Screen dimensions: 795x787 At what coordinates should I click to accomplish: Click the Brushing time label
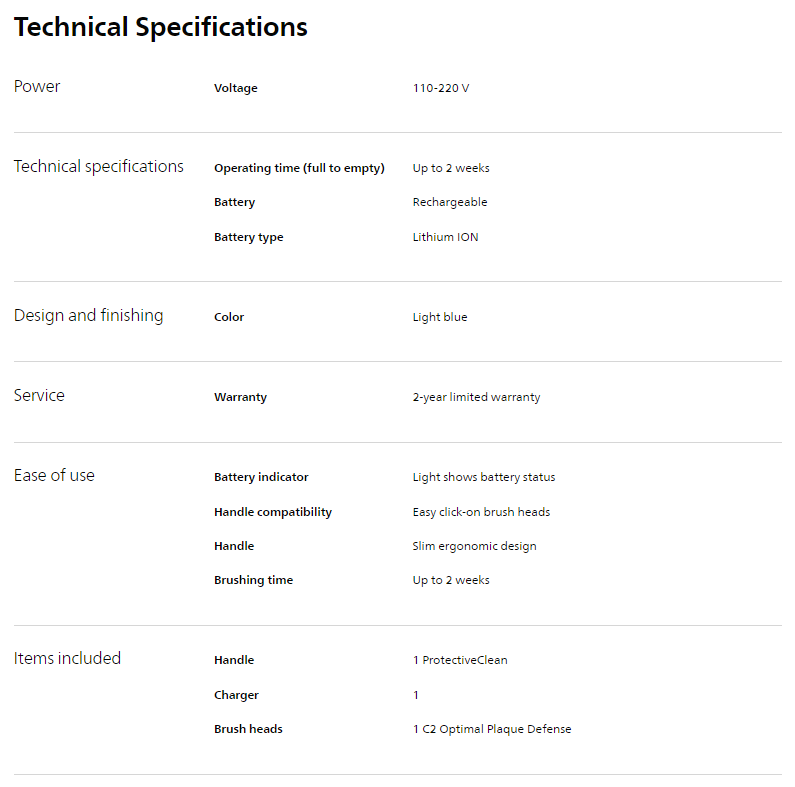tap(253, 580)
